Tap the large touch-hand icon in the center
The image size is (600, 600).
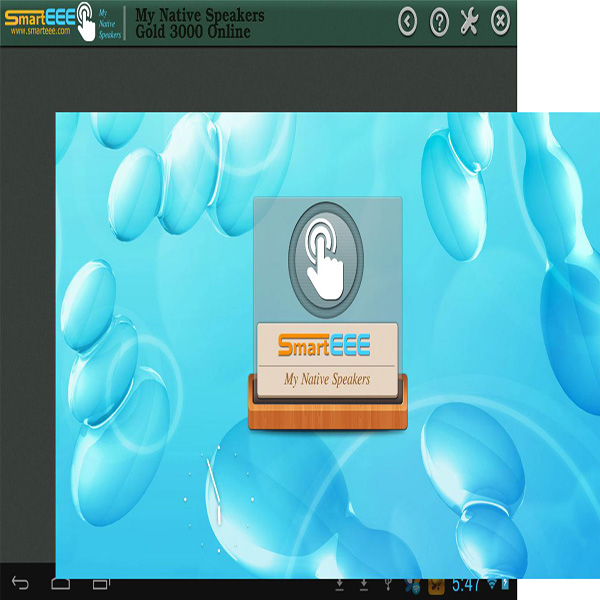(x=327, y=255)
